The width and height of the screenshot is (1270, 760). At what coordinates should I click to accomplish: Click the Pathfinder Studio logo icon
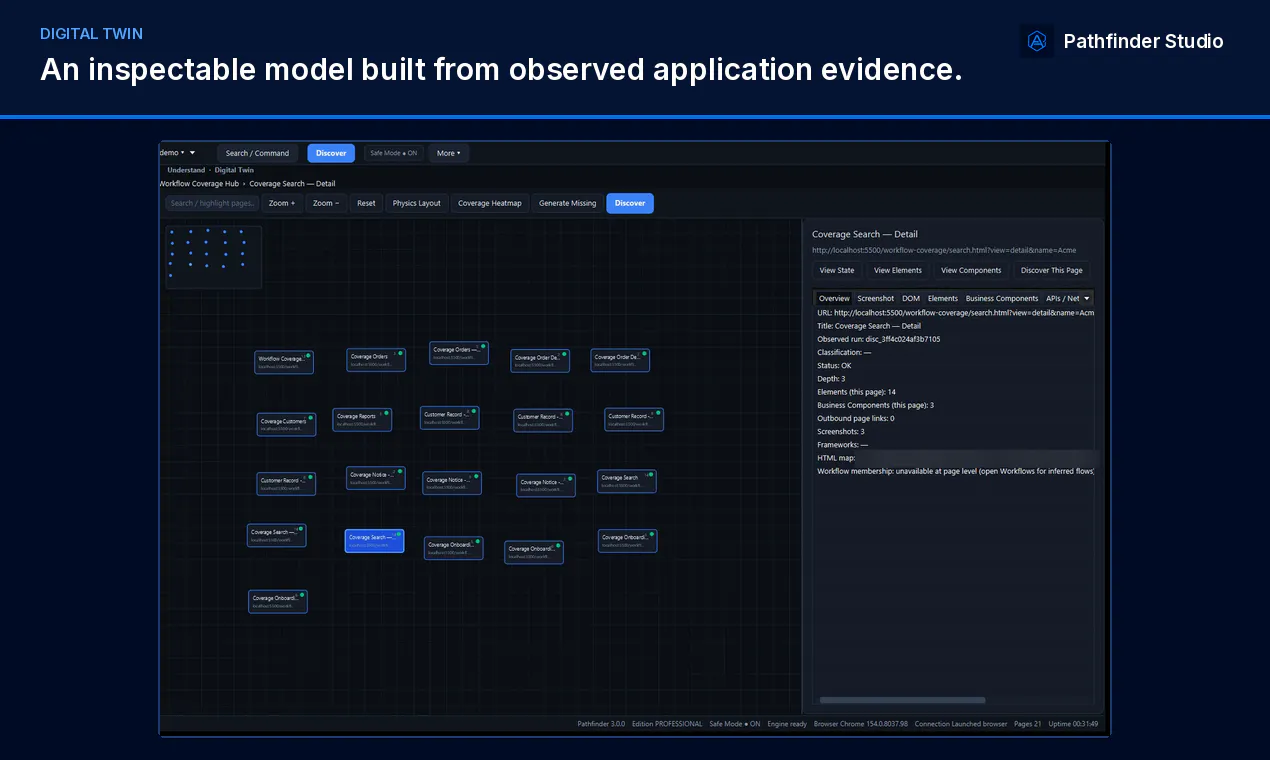click(1037, 41)
